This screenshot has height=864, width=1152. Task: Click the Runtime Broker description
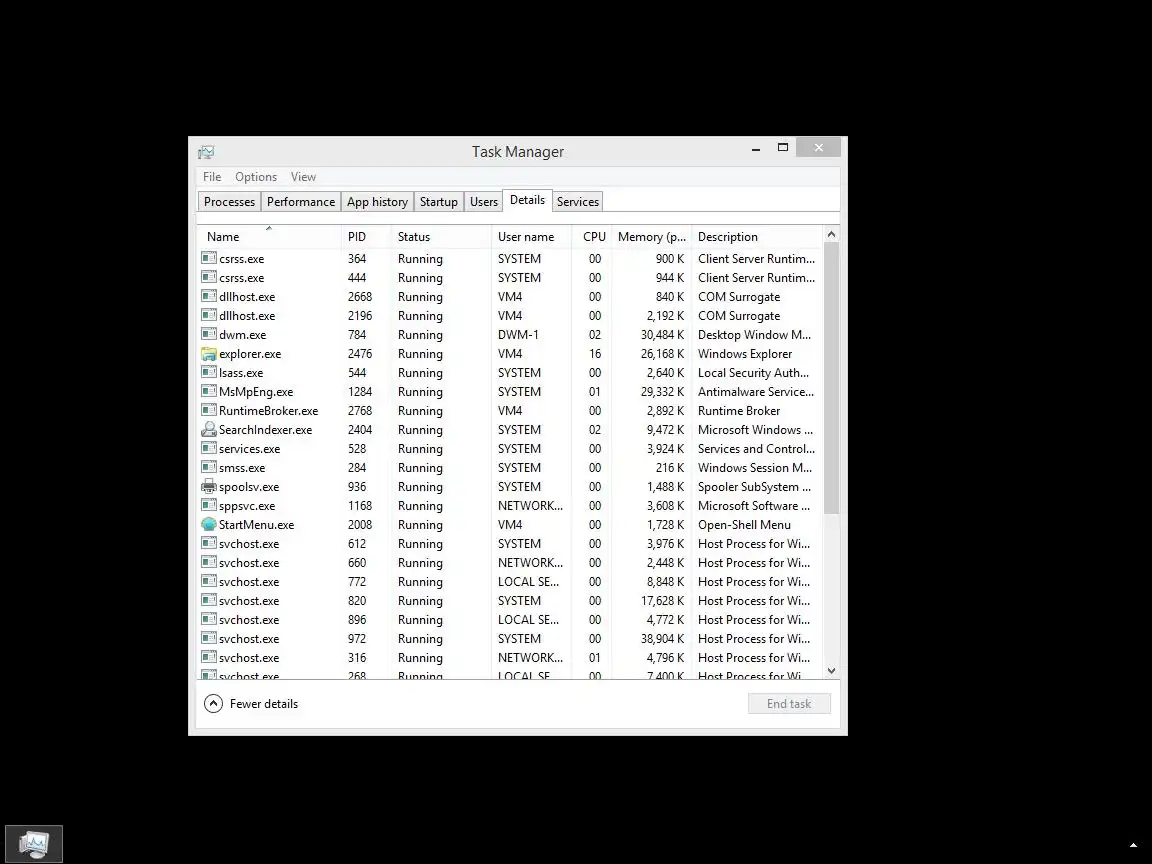pos(738,411)
